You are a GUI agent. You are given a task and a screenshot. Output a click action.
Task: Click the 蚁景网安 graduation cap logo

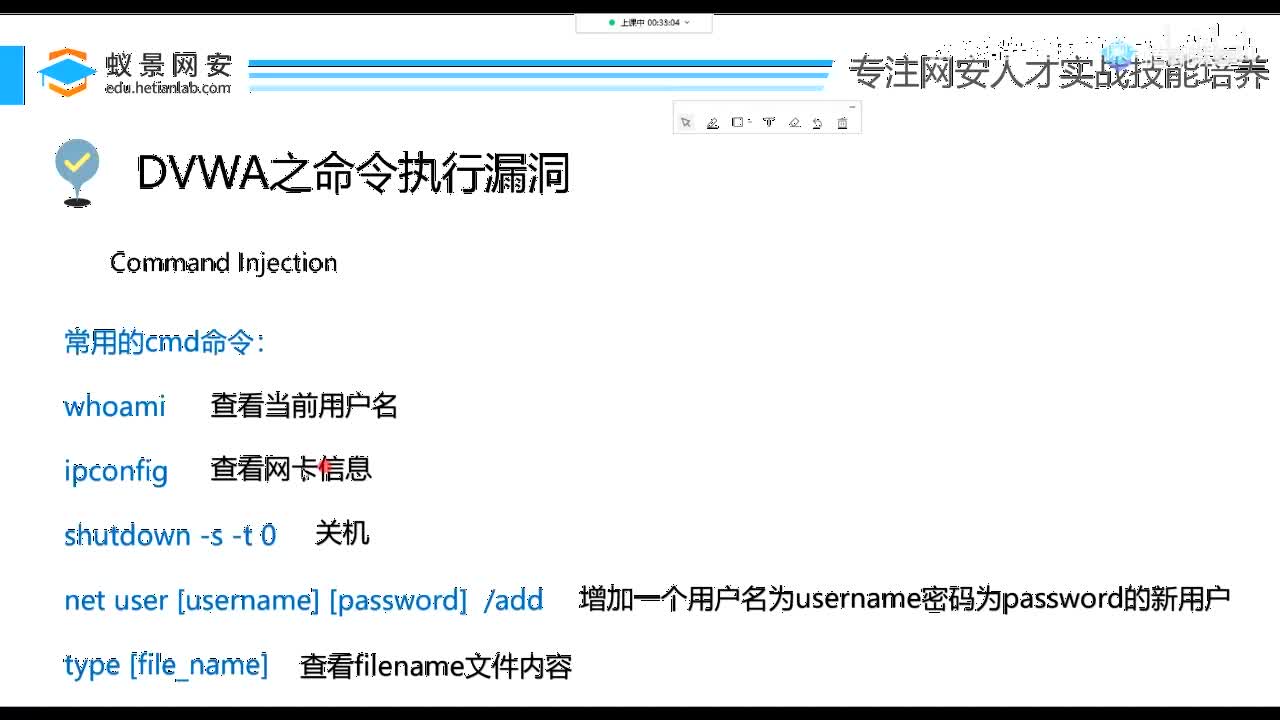[66, 72]
